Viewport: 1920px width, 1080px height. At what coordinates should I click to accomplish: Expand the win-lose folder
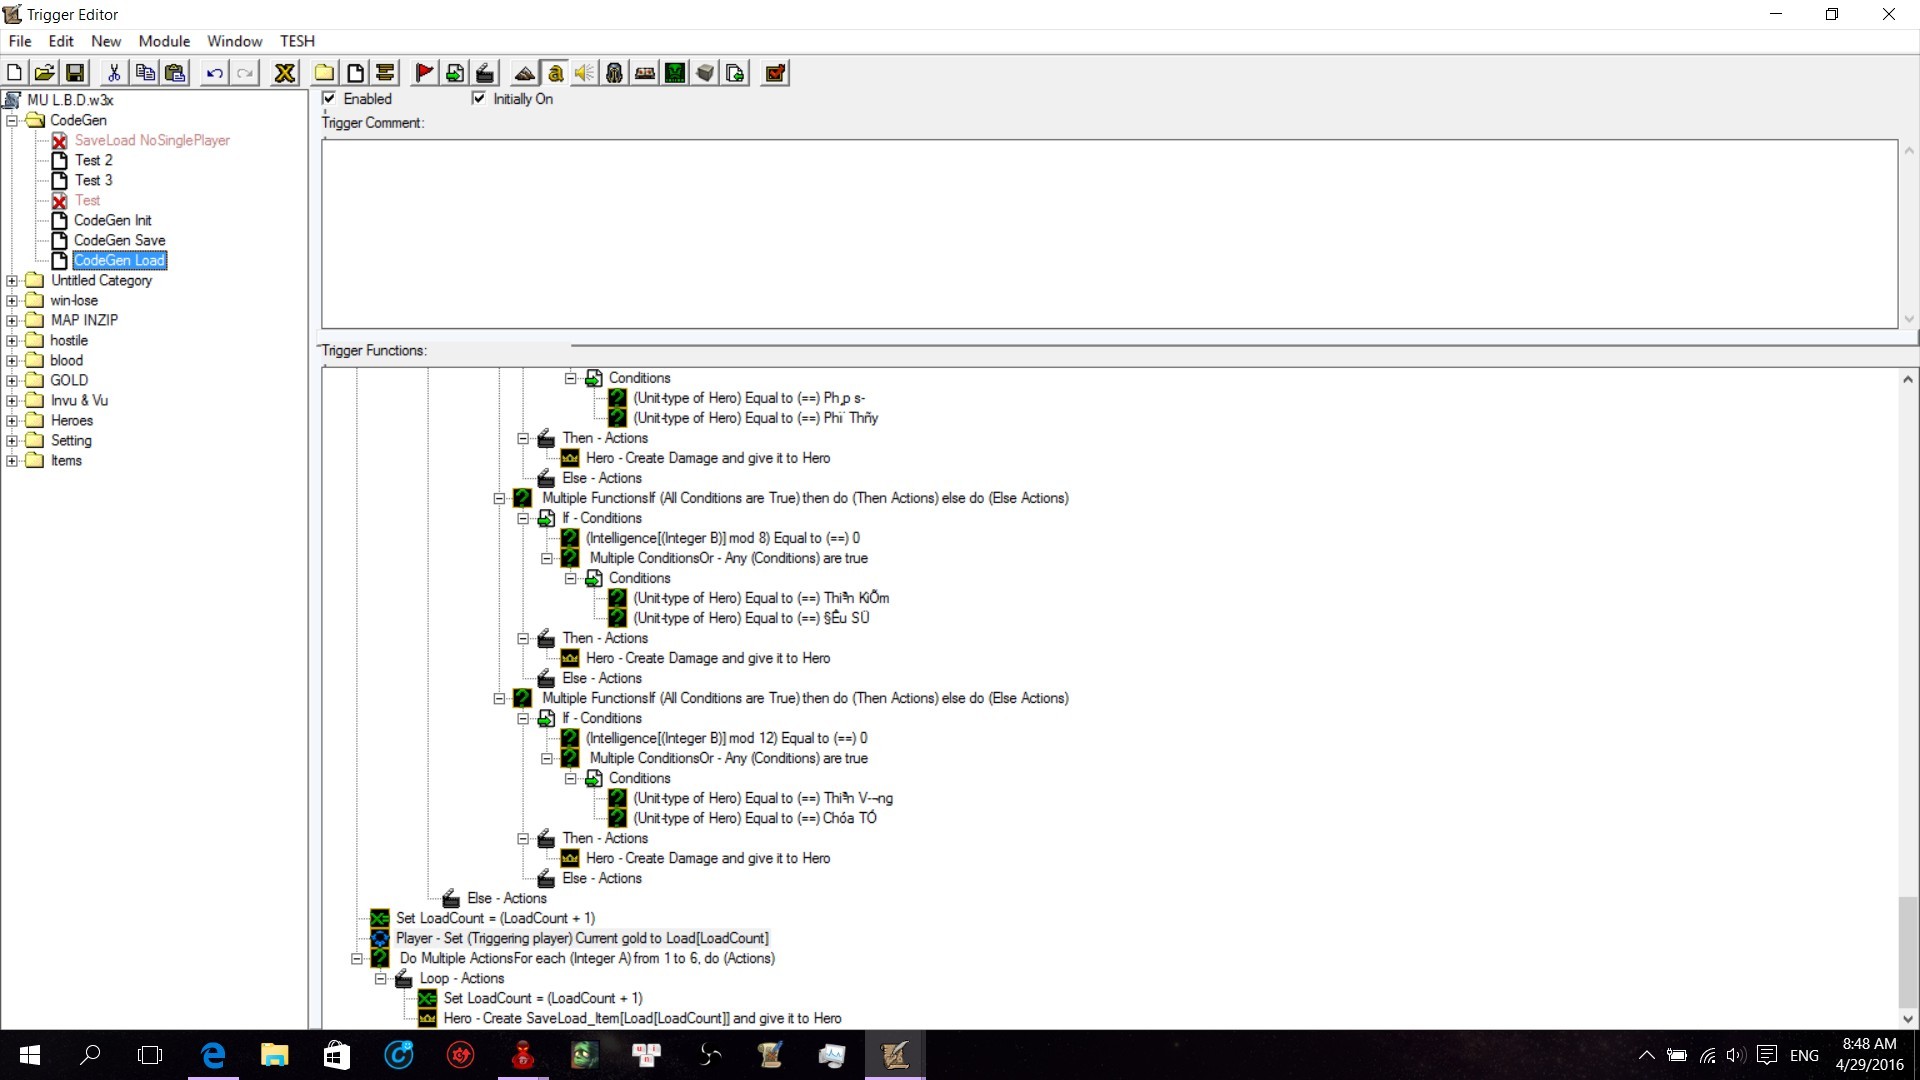[12, 300]
